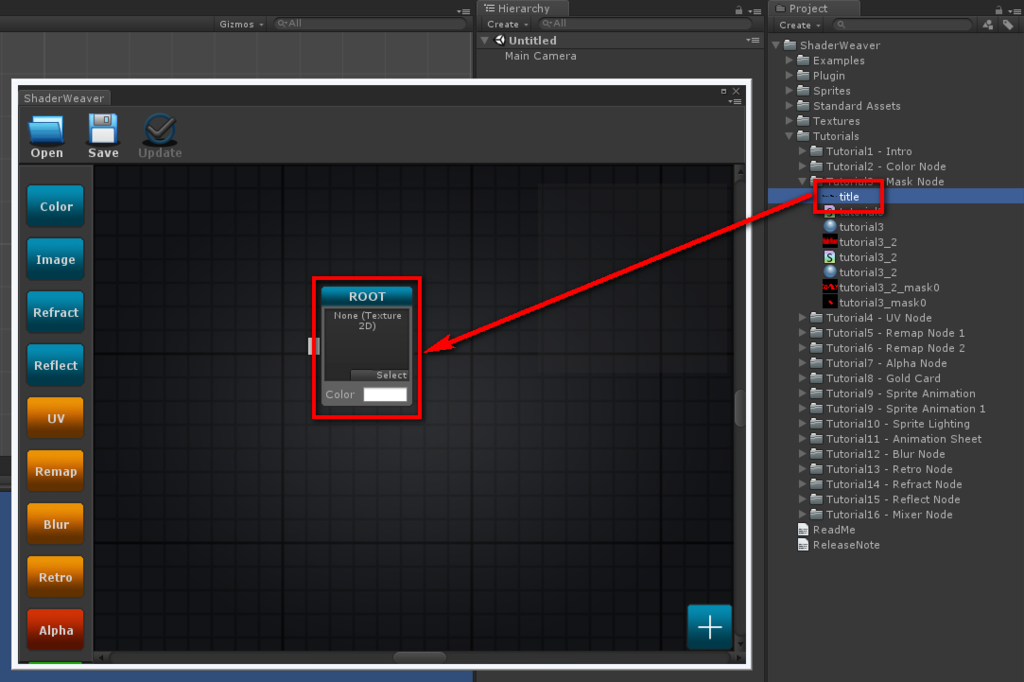Toggle the Project panel lock icon
The width and height of the screenshot is (1024, 682).
point(999,10)
